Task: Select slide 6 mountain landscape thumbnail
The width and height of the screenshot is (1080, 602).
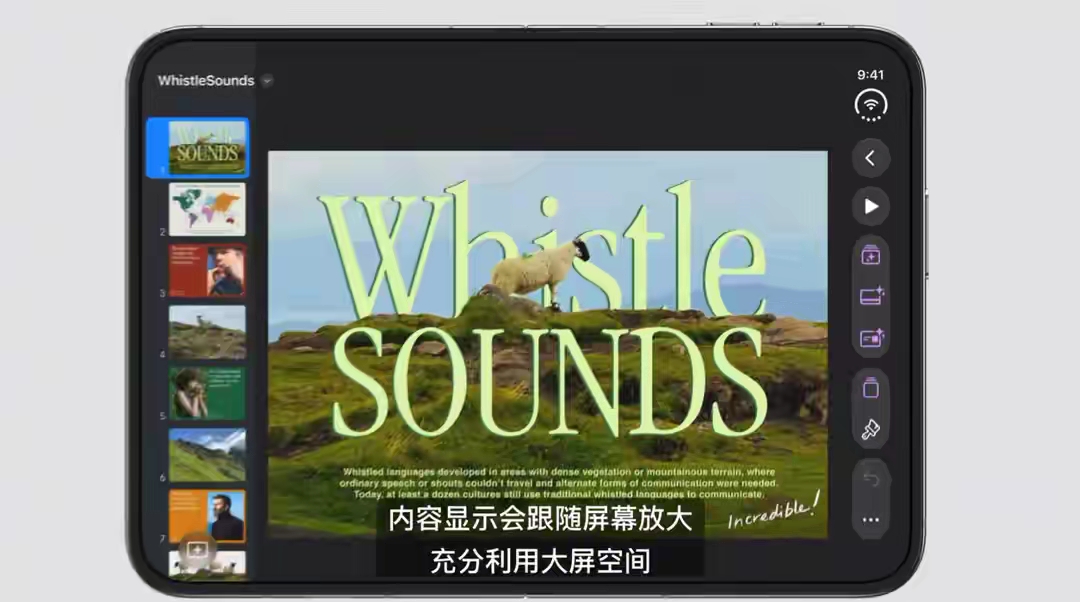Action: pyautogui.click(x=207, y=455)
